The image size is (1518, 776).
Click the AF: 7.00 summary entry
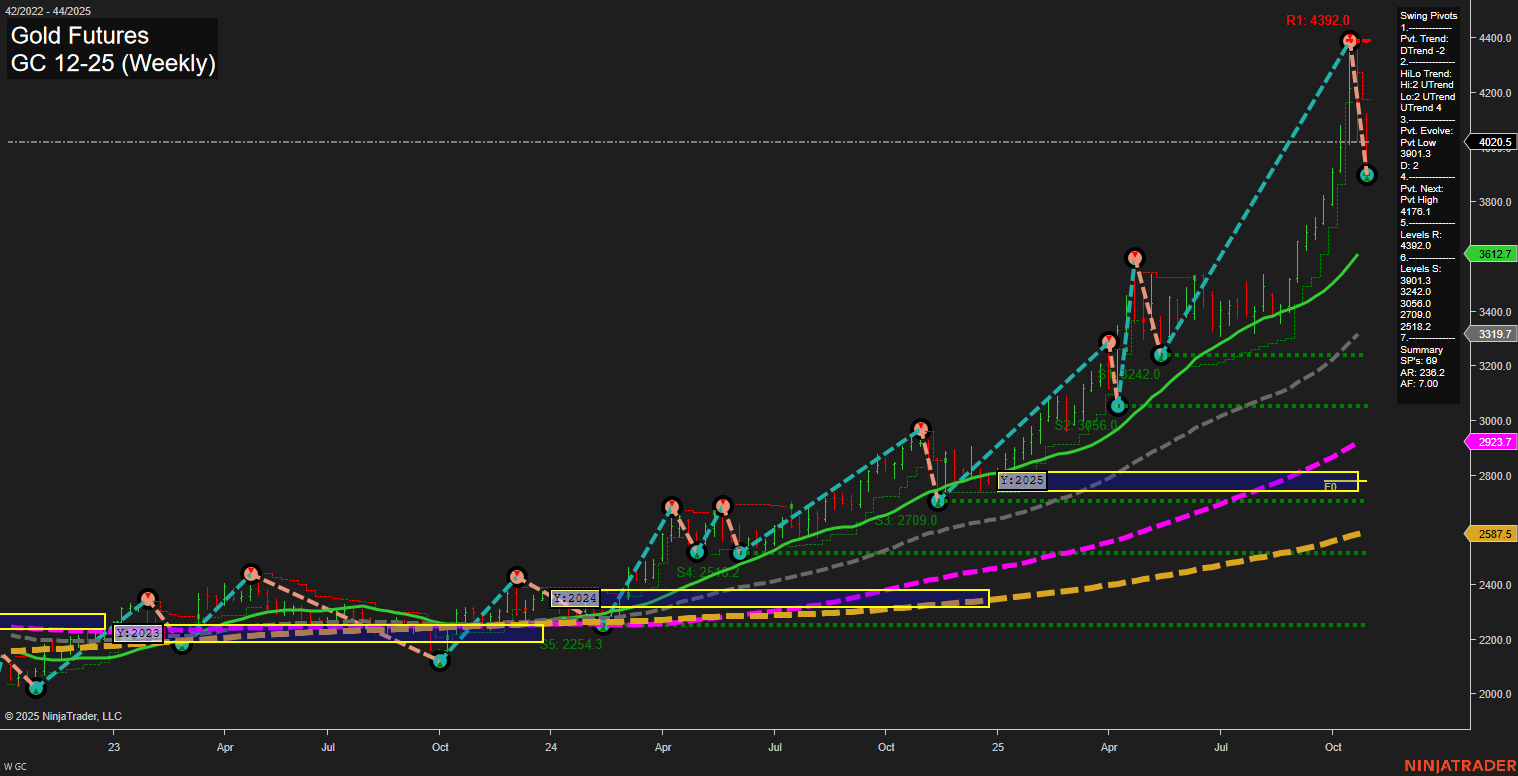pyautogui.click(x=1419, y=384)
